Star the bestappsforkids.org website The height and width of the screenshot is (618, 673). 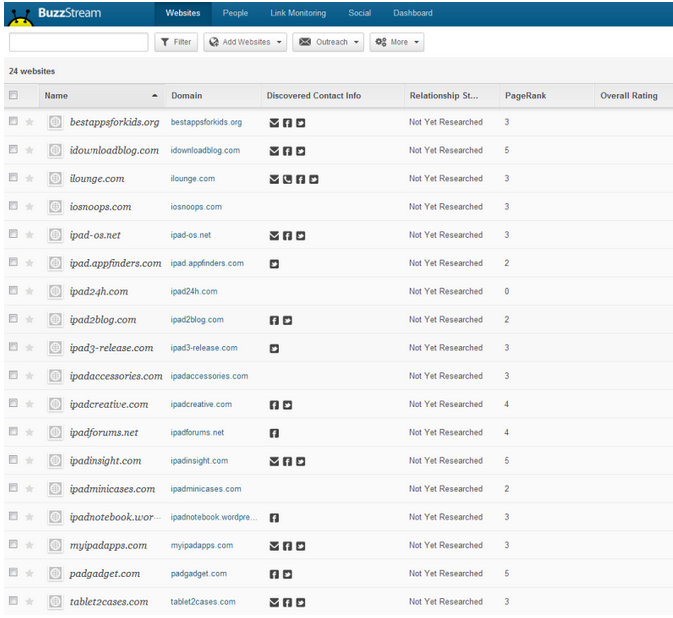tap(29, 122)
